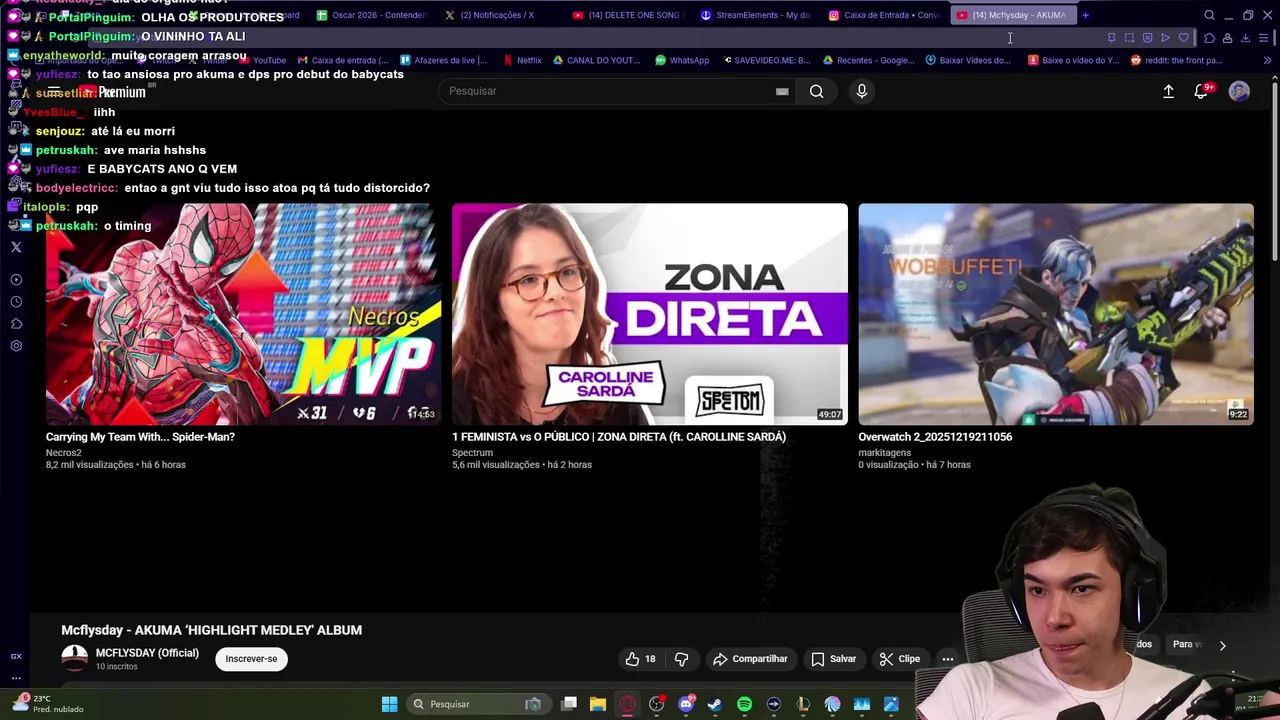1280x720 pixels.
Task: Open Task View icon on taskbar
Action: pyautogui.click(x=569, y=704)
